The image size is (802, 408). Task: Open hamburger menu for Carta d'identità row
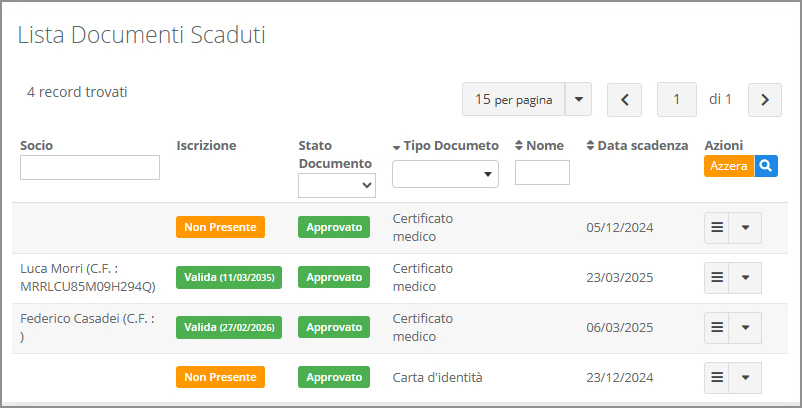click(717, 377)
